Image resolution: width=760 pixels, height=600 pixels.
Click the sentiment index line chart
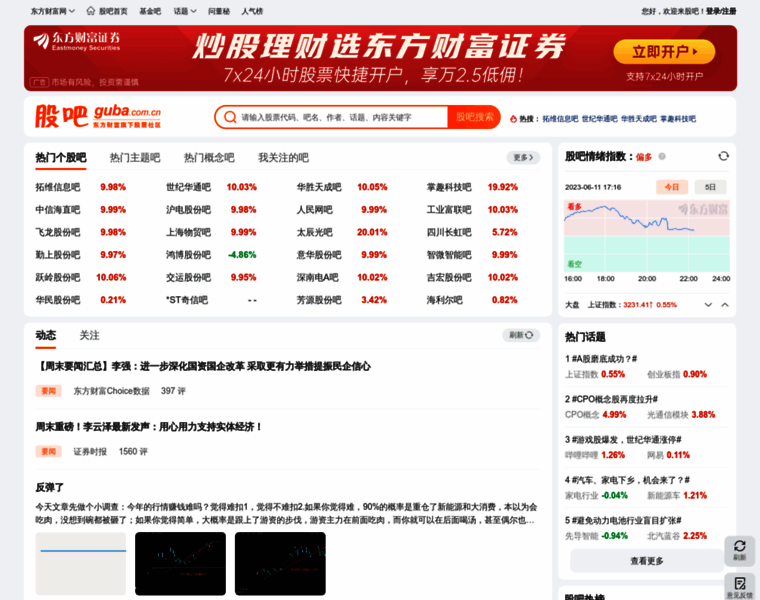(x=647, y=236)
